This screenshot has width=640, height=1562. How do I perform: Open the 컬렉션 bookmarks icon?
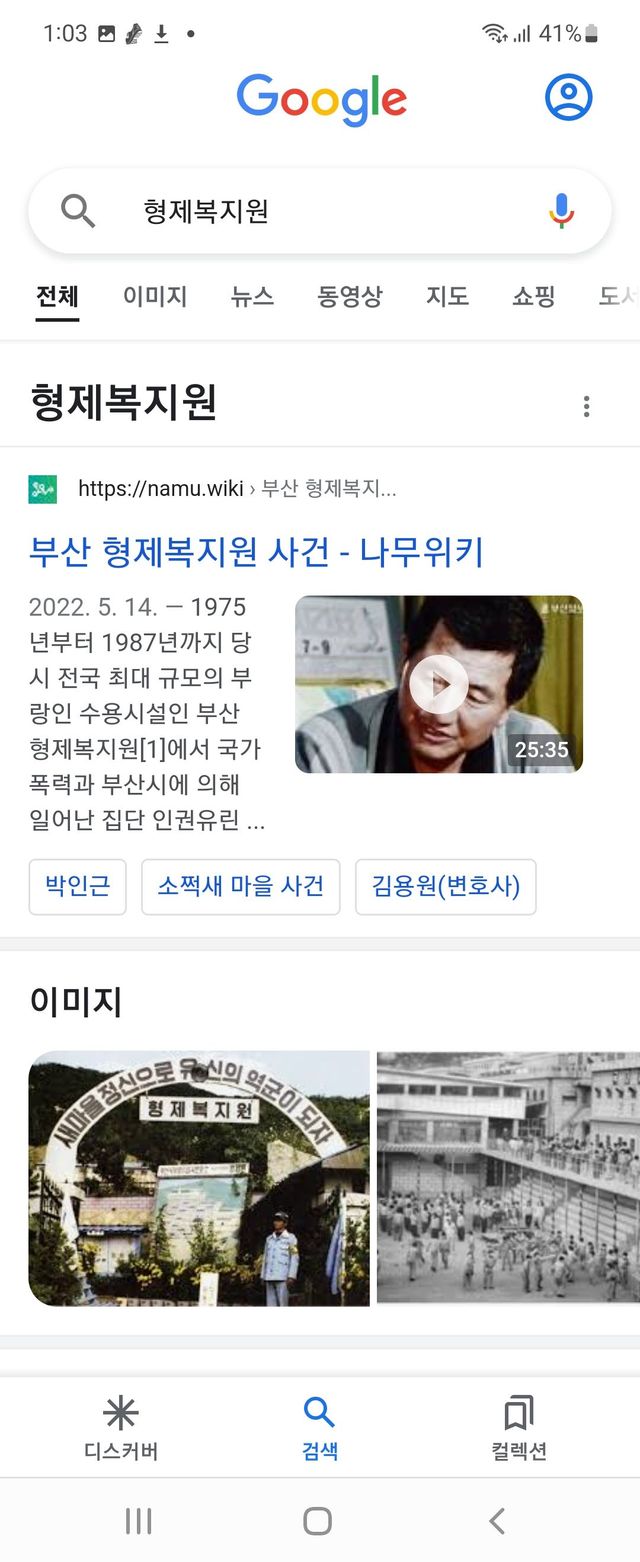pos(519,1413)
